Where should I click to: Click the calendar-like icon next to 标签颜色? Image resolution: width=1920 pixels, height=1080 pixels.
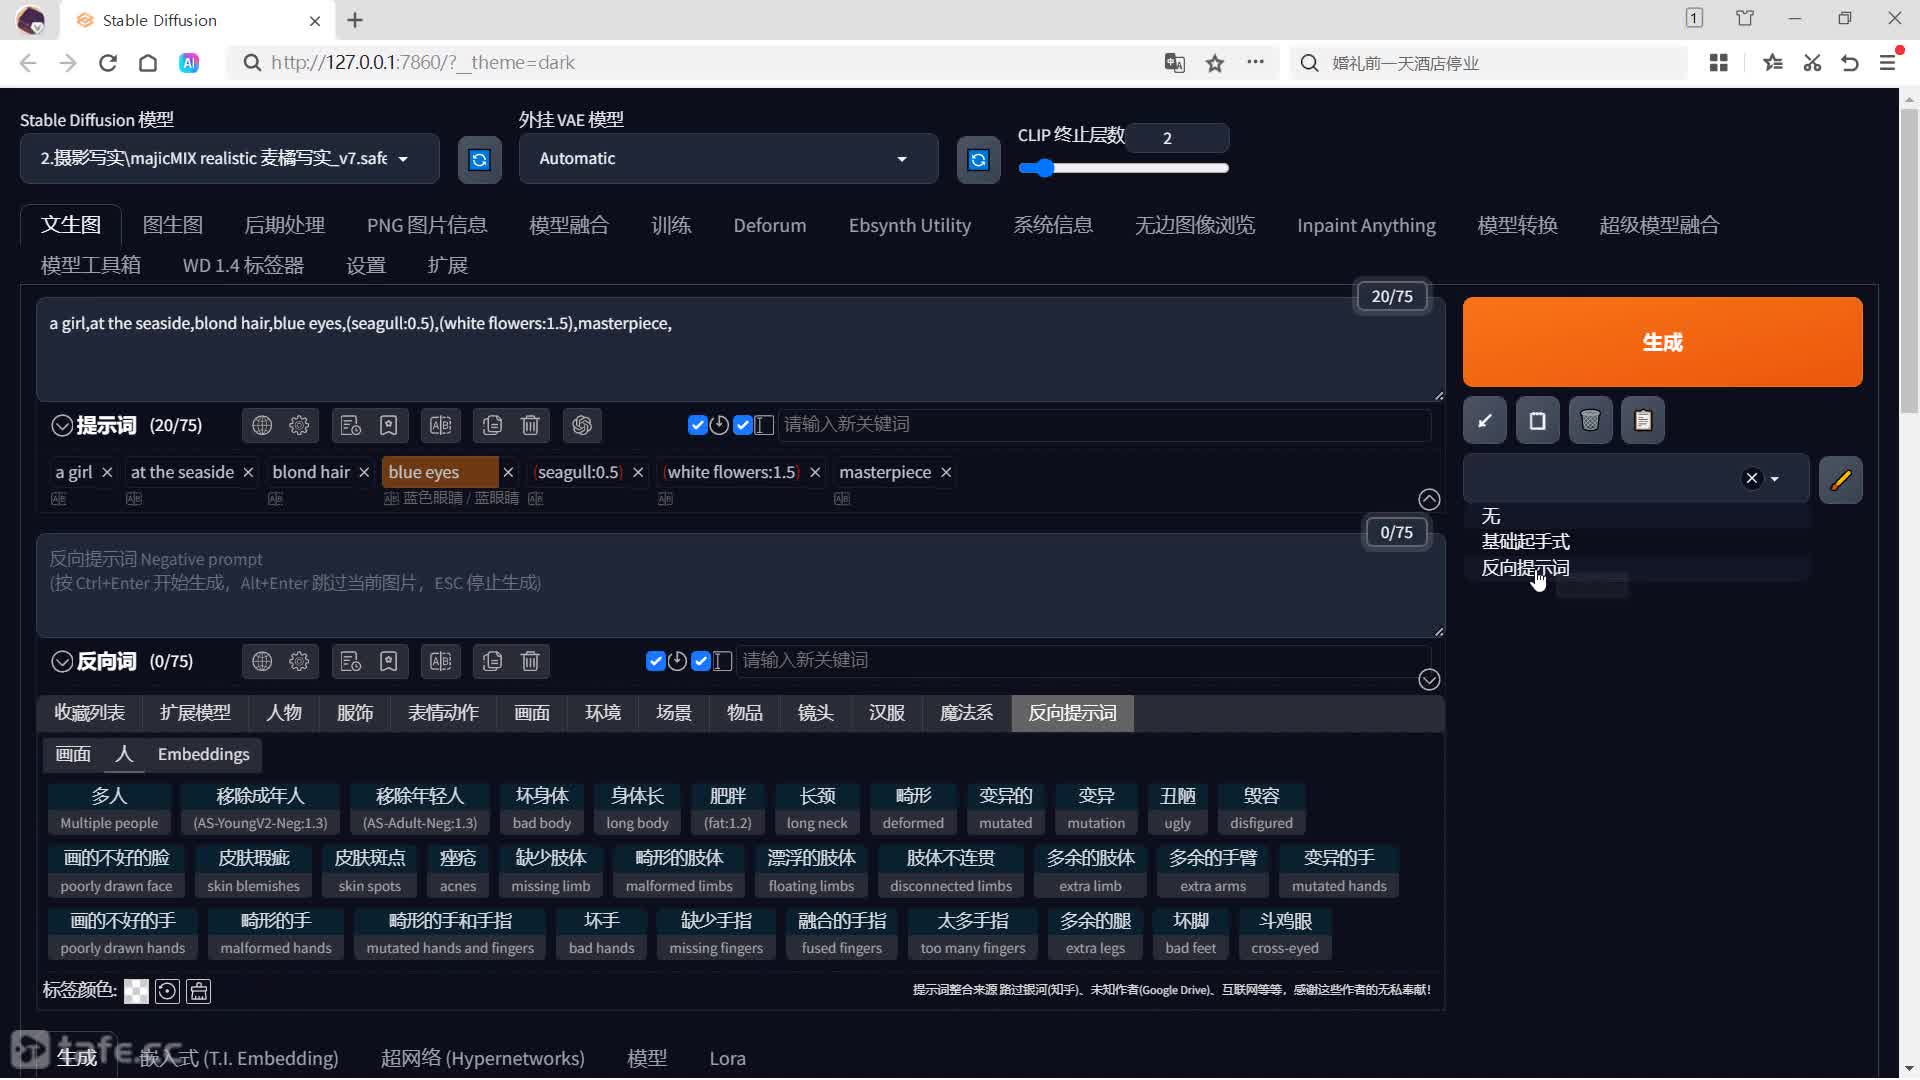point(199,991)
